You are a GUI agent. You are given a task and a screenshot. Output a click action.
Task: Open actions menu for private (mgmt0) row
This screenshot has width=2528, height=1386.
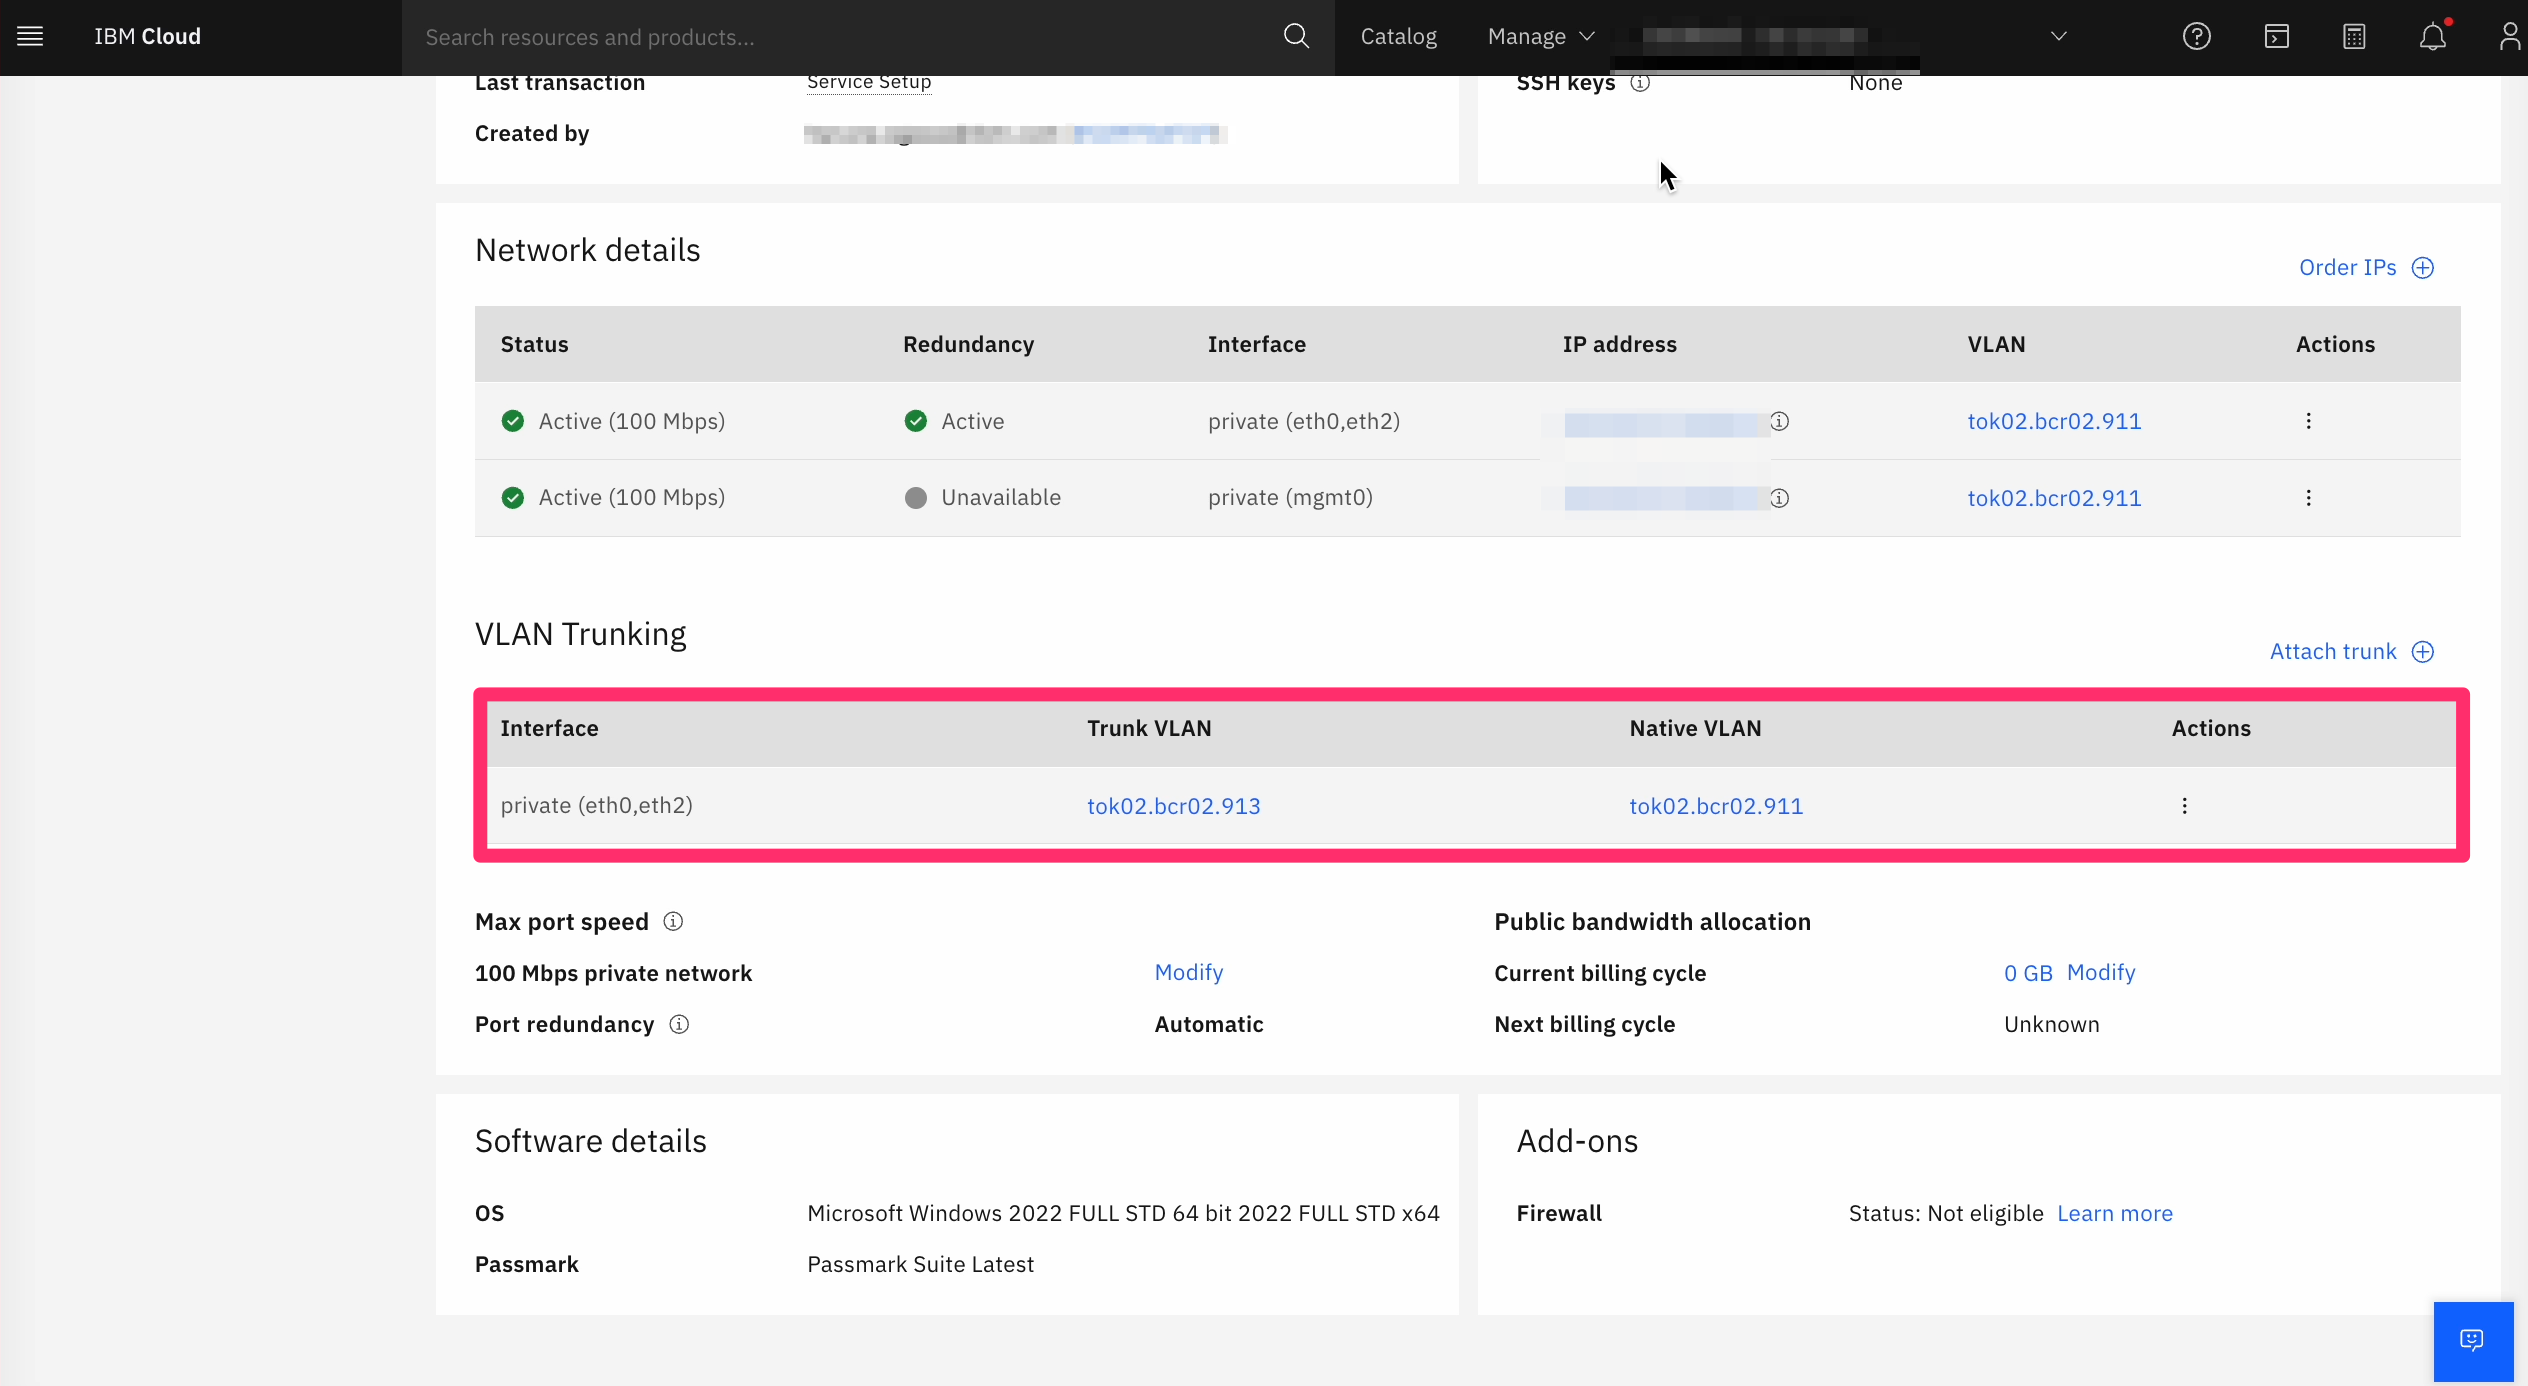[2308, 498]
